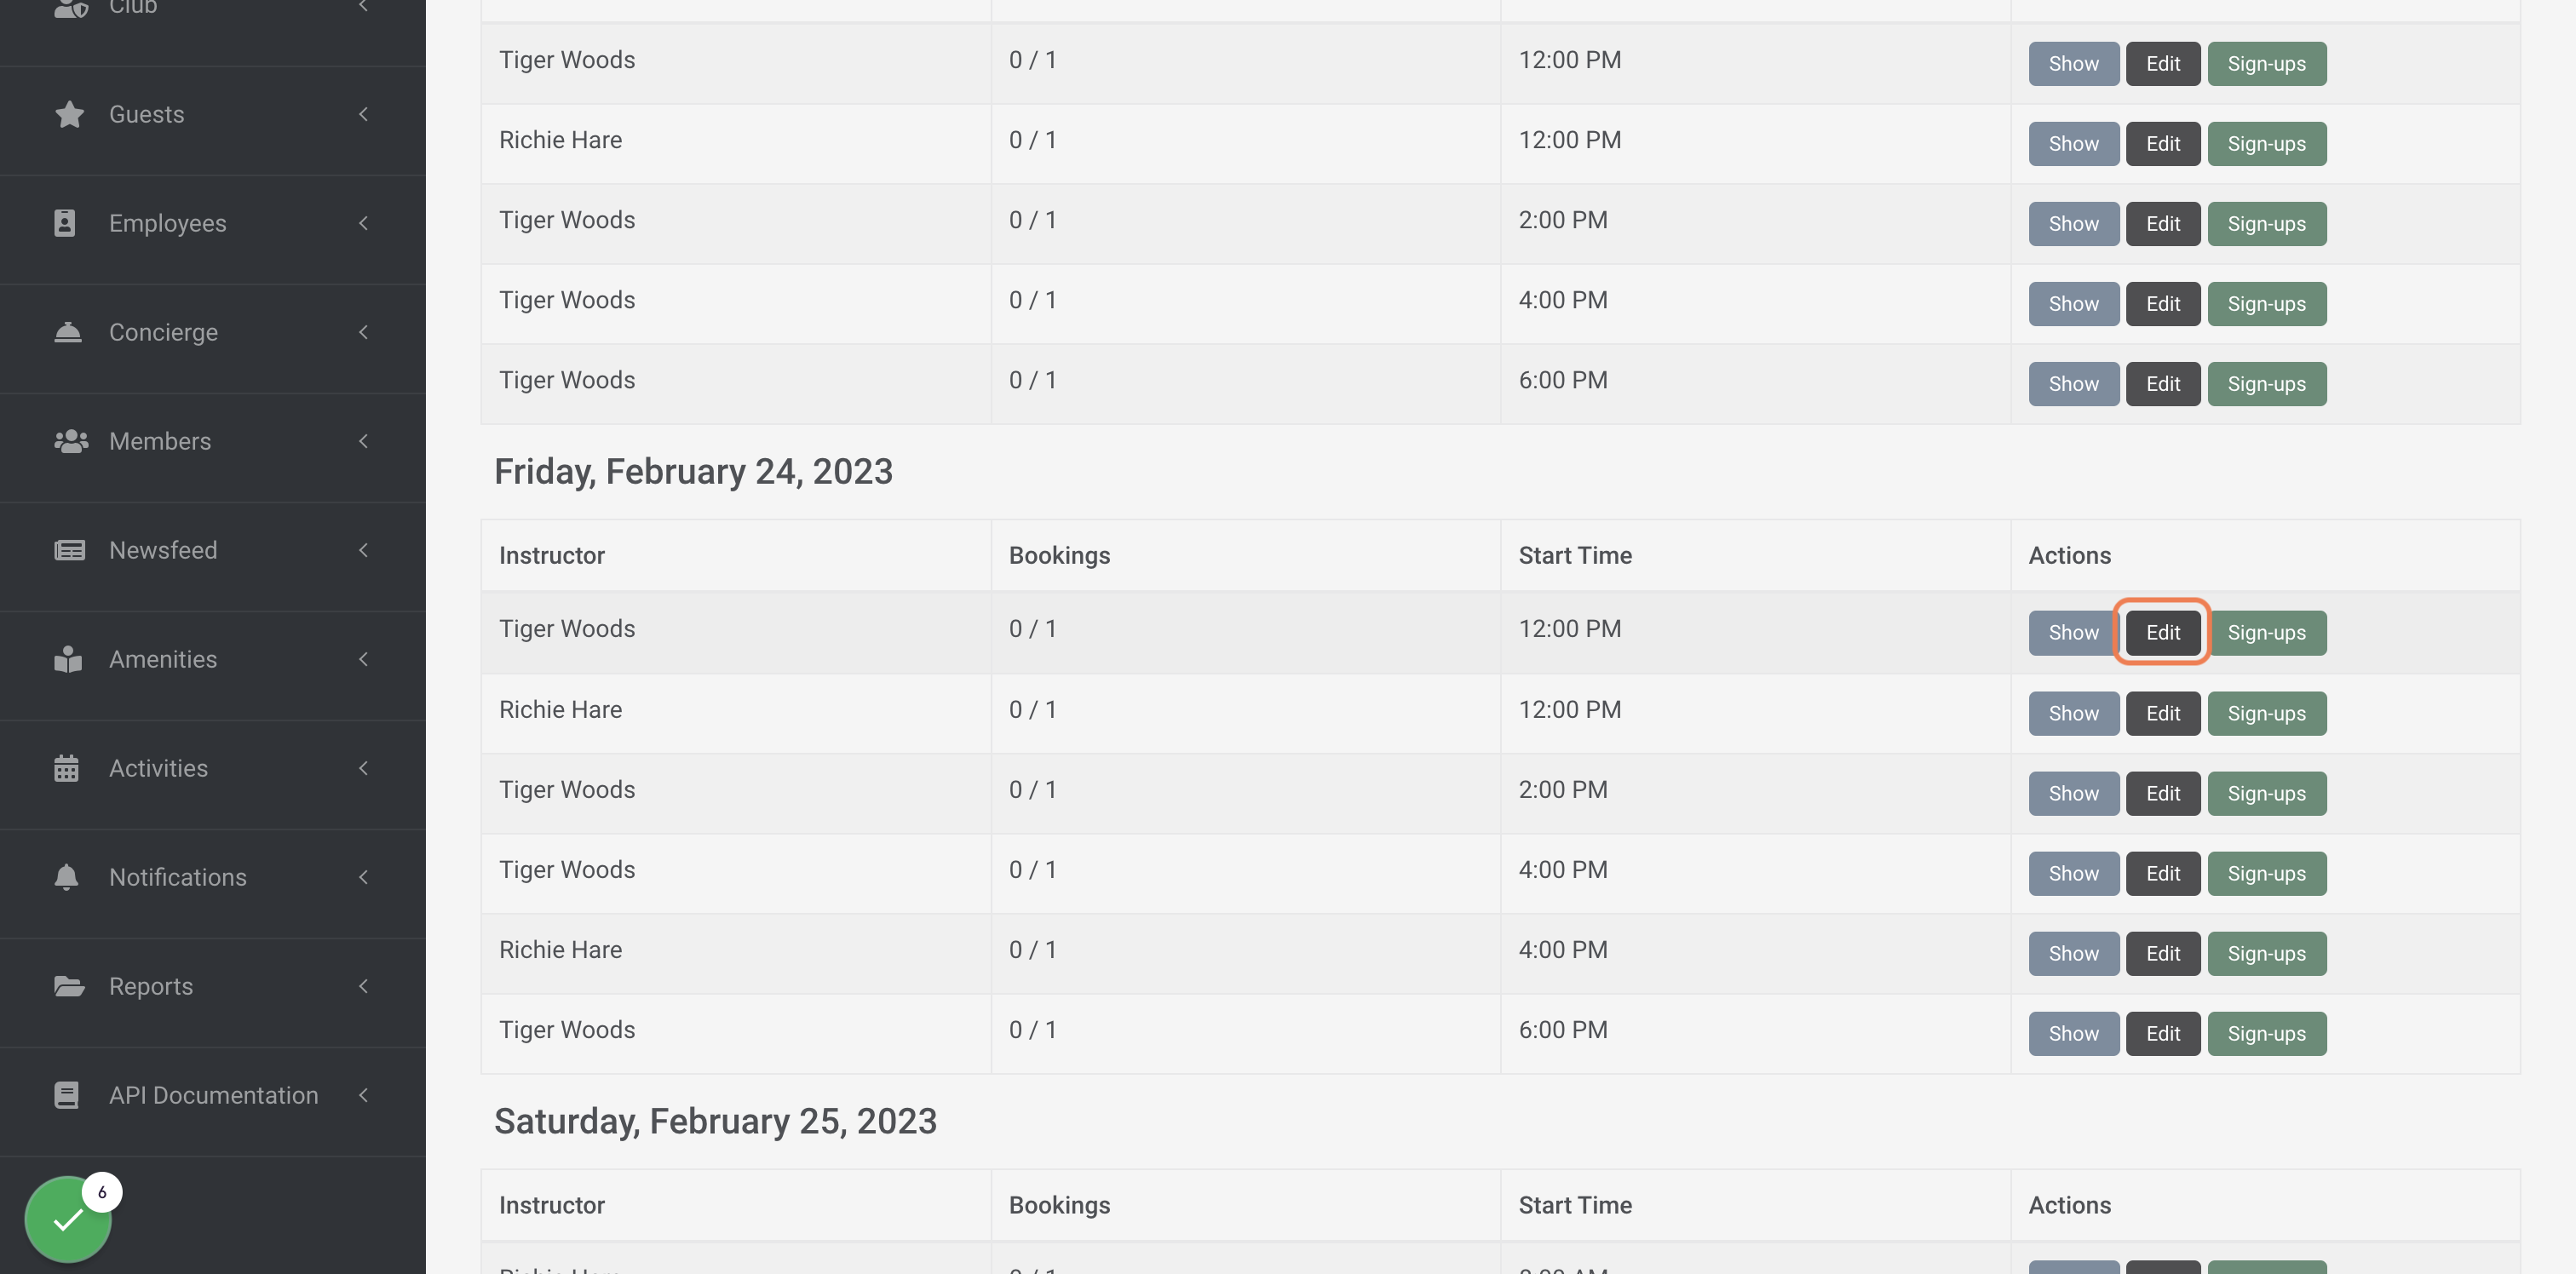Click the Activities calendar icon
This screenshot has width=2576, height=1274.
pyautogui.click(x=66, y=768)
